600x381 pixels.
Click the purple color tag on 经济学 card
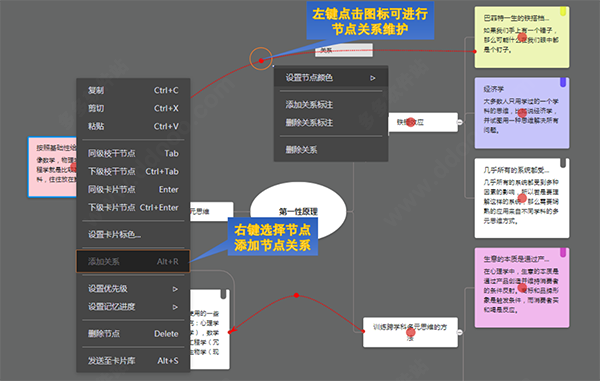(563, 82)
